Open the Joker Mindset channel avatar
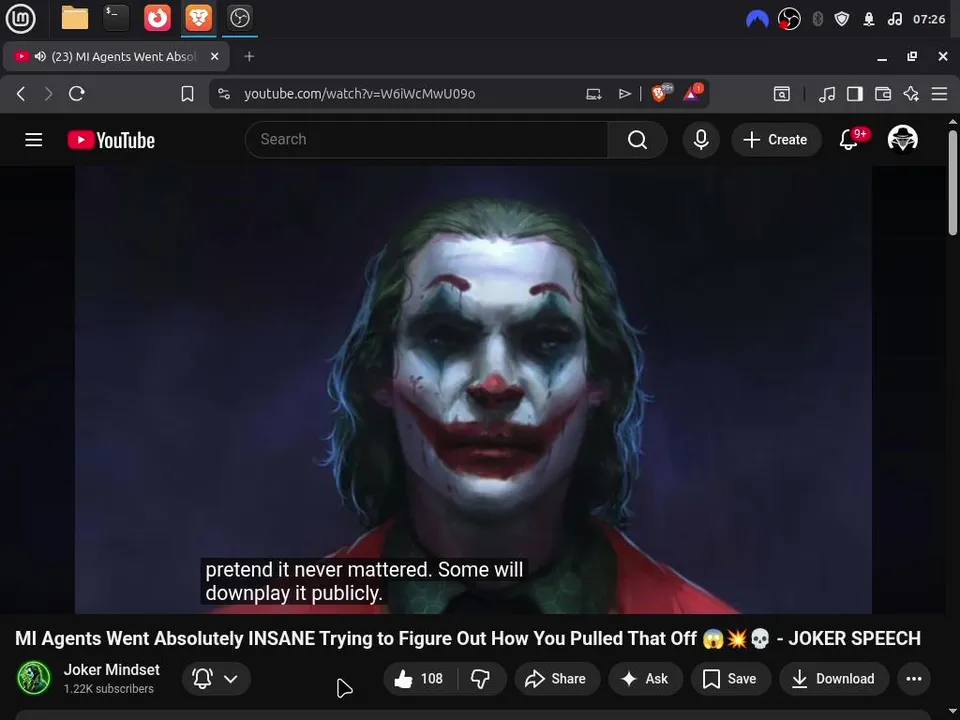 34,678
